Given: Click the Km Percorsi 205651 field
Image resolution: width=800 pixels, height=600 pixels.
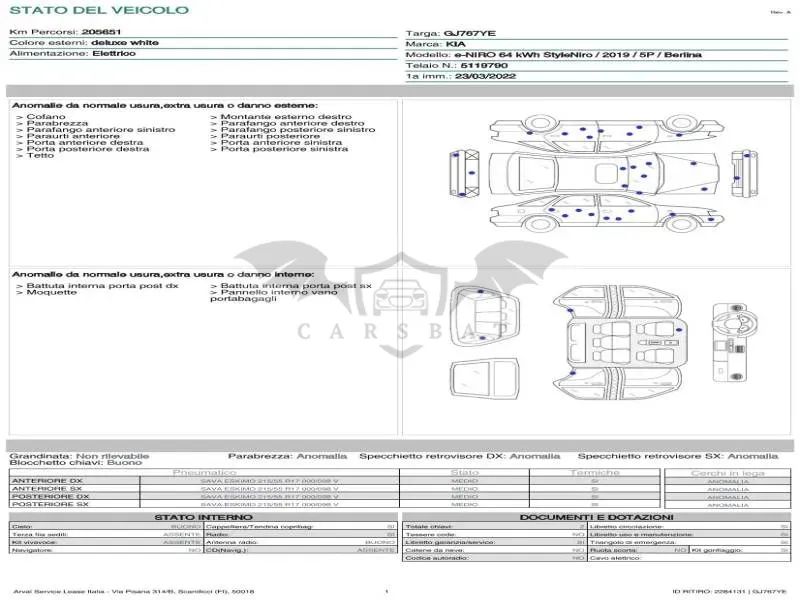Looking at the screenshot, I should [65, 32].
